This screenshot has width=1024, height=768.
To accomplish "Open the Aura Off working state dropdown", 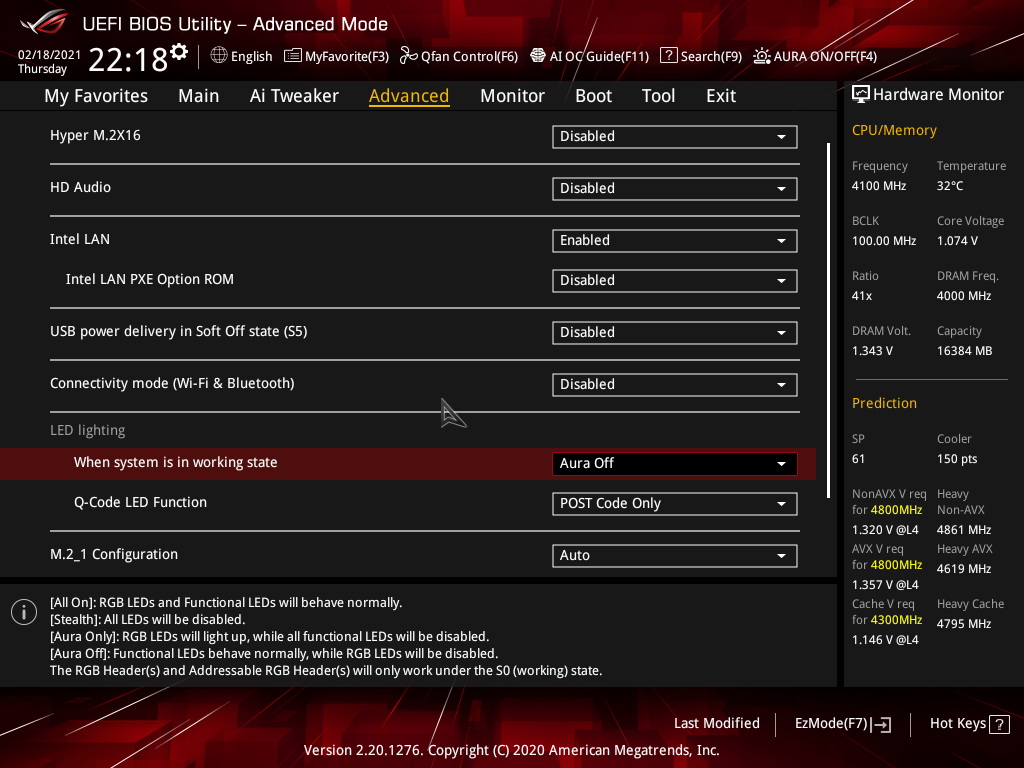I will point(674,464).
